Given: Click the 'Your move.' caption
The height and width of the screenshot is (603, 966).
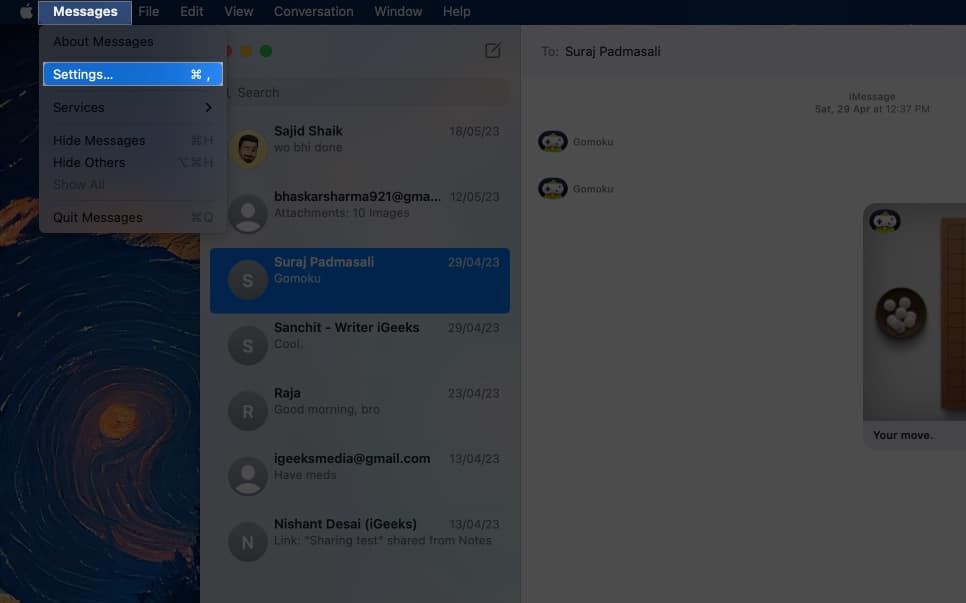Looking at the screenshot, I should click(x=903, y=435).
